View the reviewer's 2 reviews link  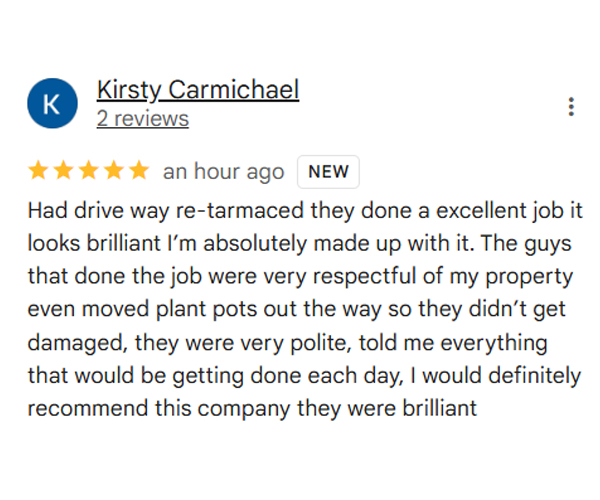(x=142, y=119)
